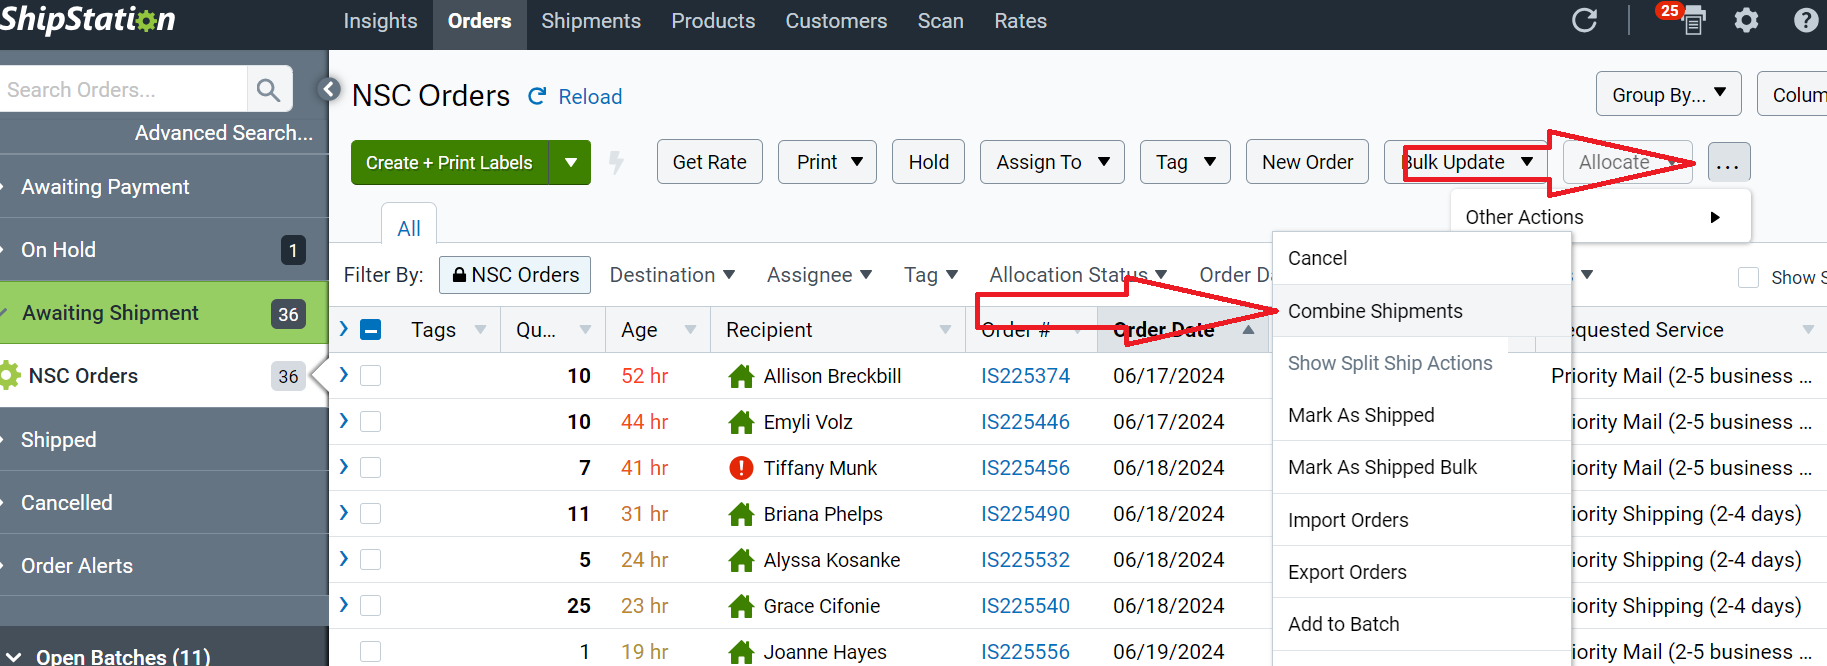Open the Group By dropdown
Screen dimensions: 1827x666
coord(1669,94)
